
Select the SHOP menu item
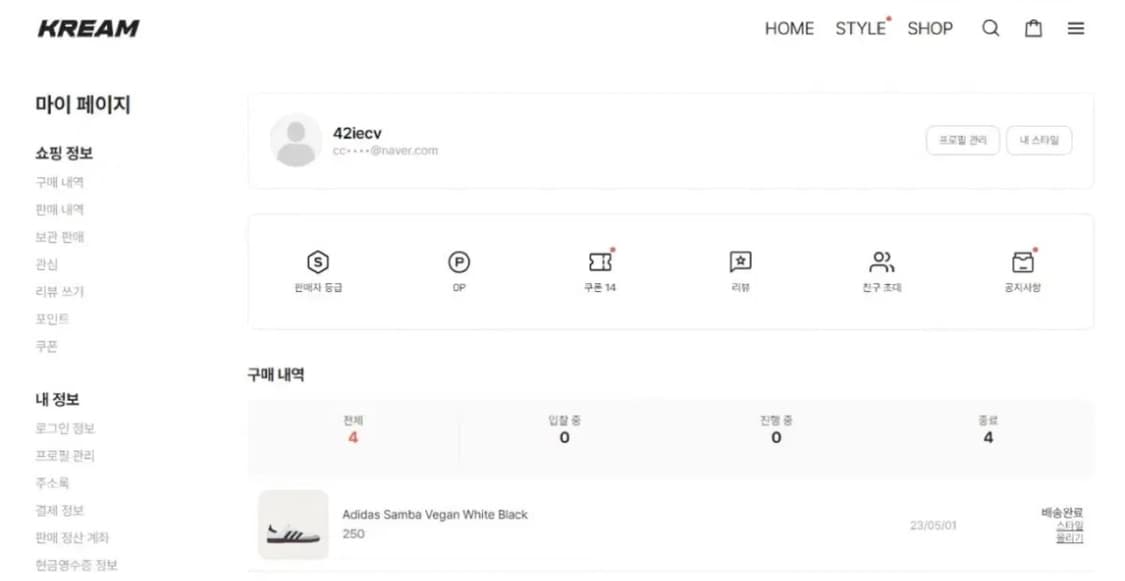[x=929, y=28]
